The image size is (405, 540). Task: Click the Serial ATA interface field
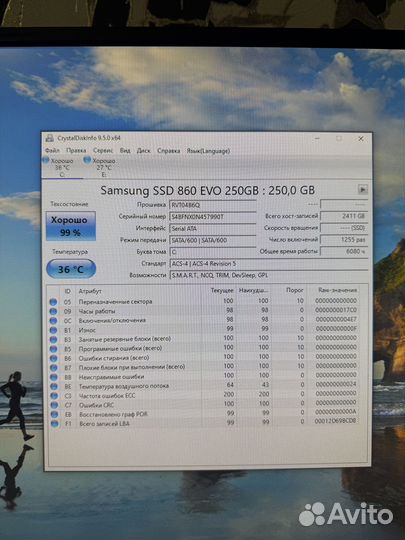click(212, 229)
